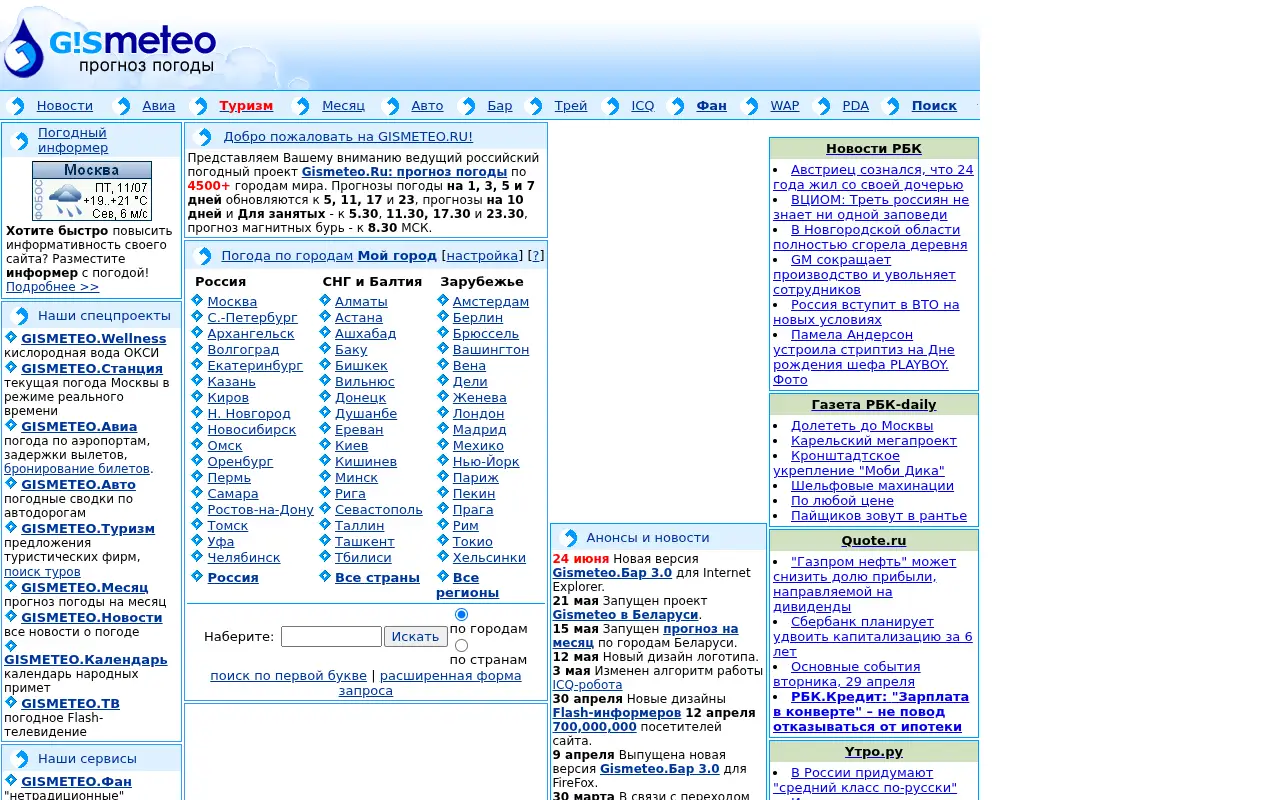Go to the Месяц section
1280x800 pixels.
tap(343, 106)
